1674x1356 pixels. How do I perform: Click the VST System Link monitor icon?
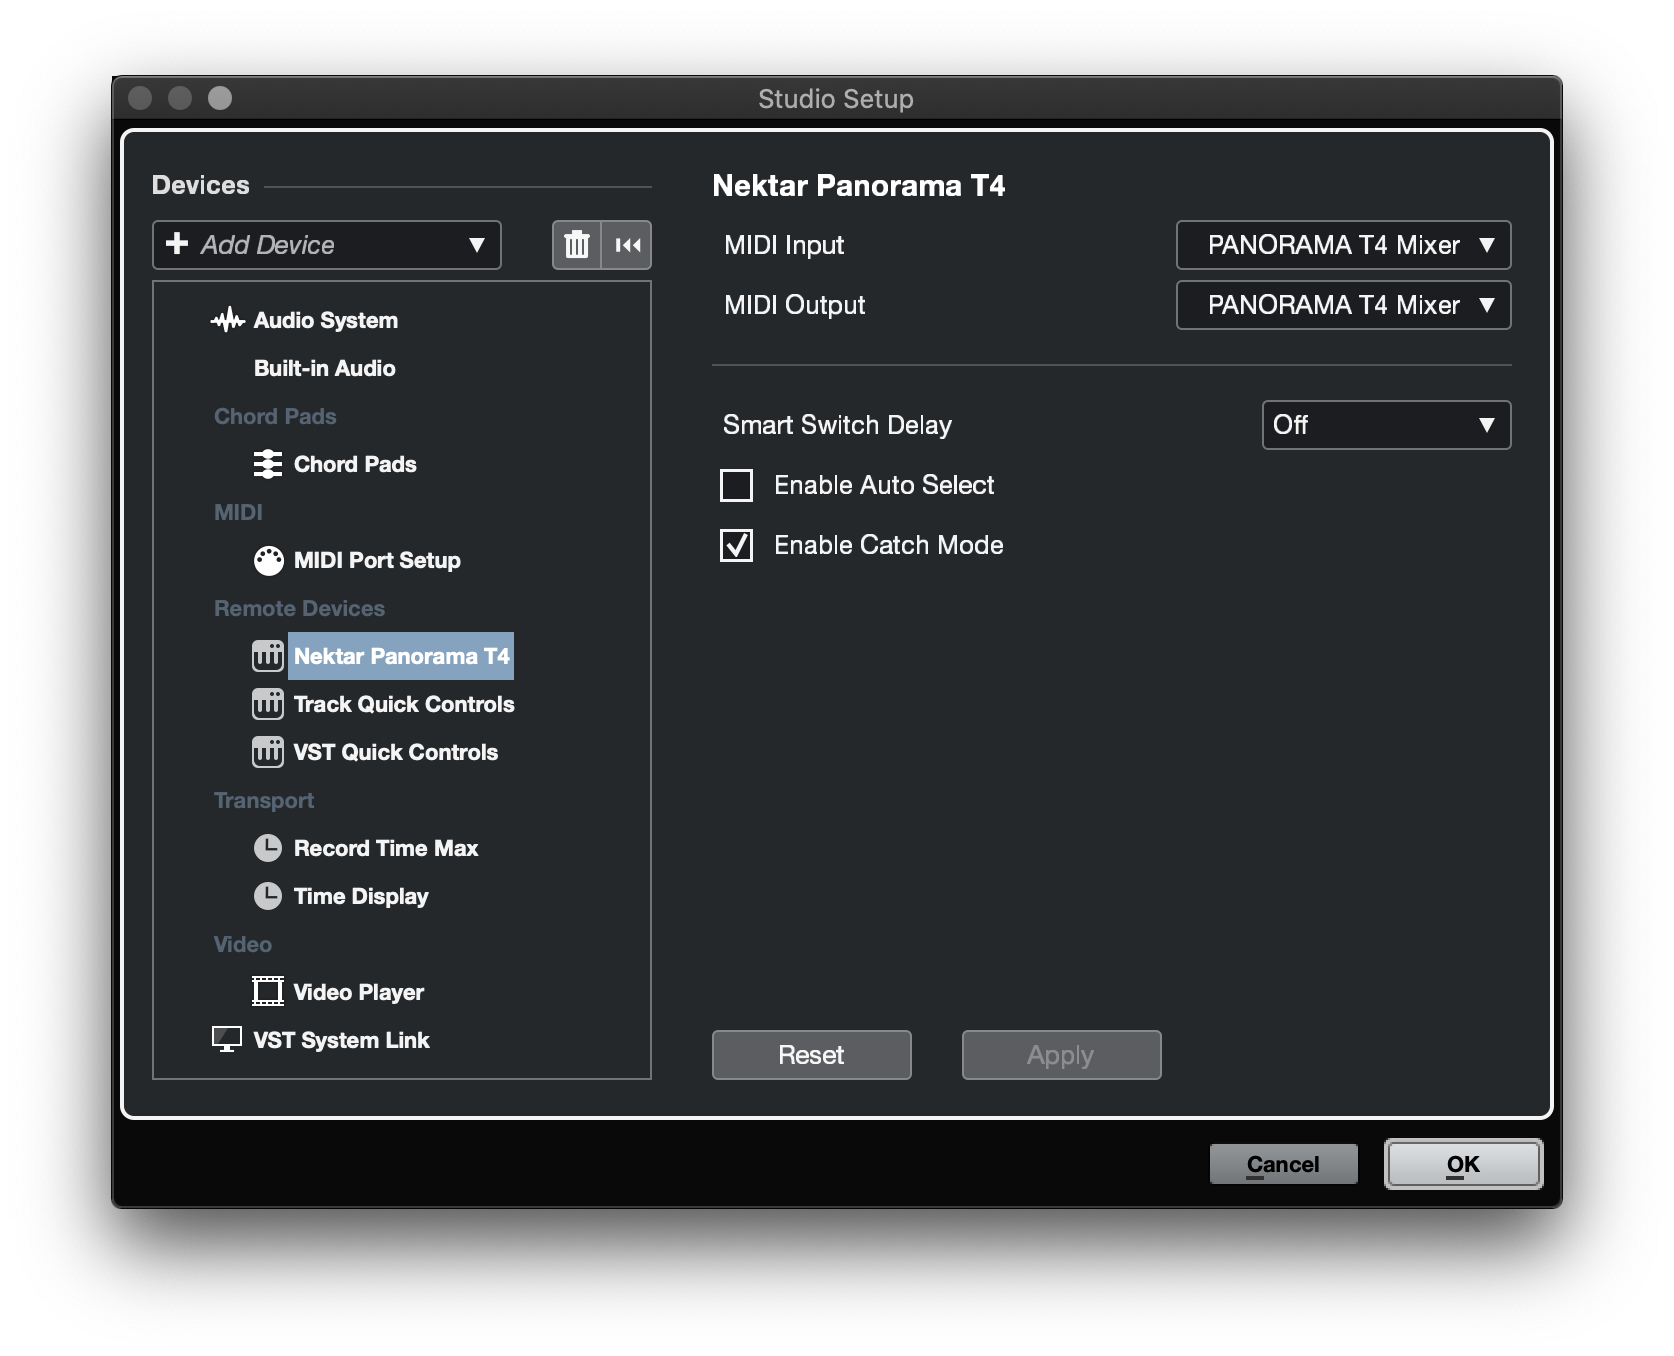[x=227, y=1040]
